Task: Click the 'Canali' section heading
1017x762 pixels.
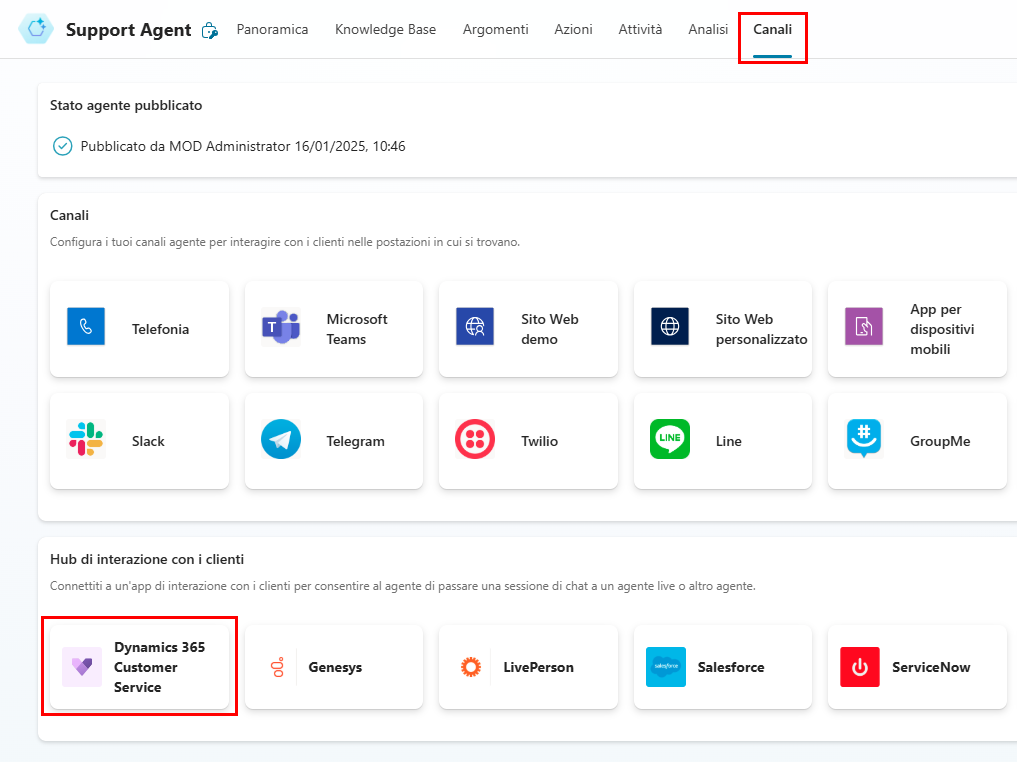Action: (69, 215)
